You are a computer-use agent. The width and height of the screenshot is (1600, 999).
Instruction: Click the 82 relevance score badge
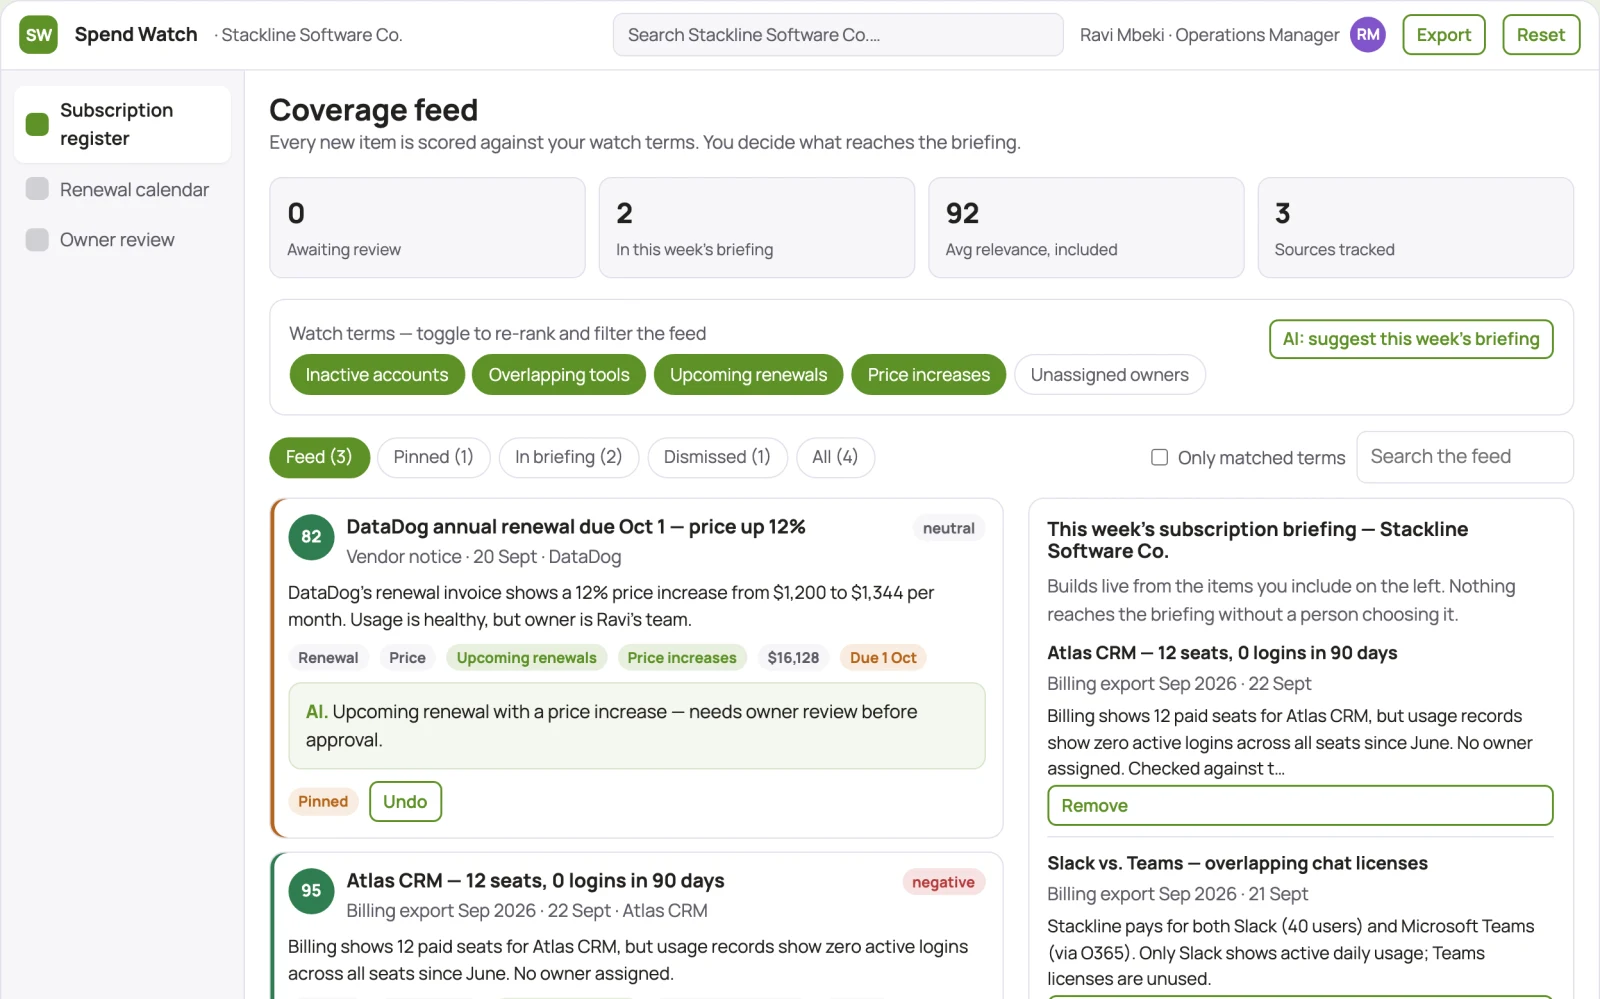311,537
